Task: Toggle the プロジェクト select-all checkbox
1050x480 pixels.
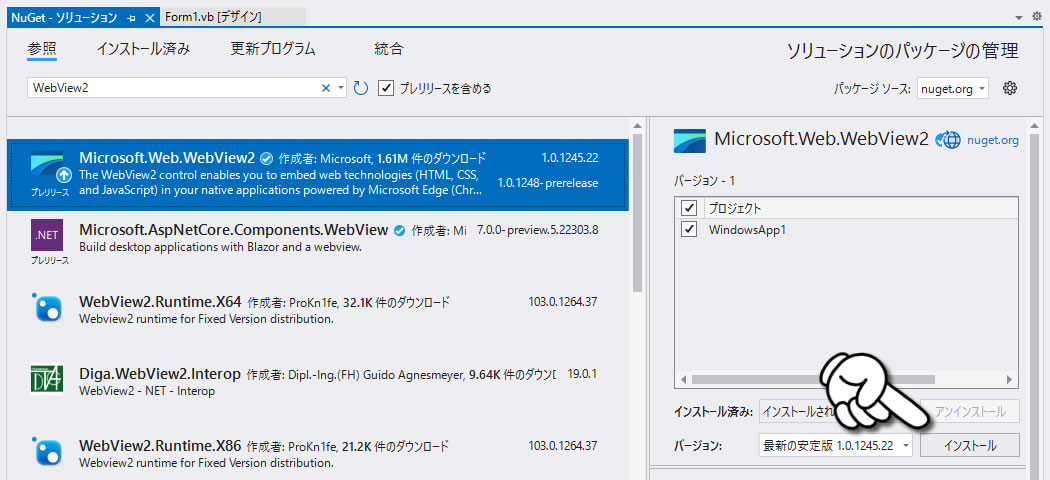Action: (689, 208)
